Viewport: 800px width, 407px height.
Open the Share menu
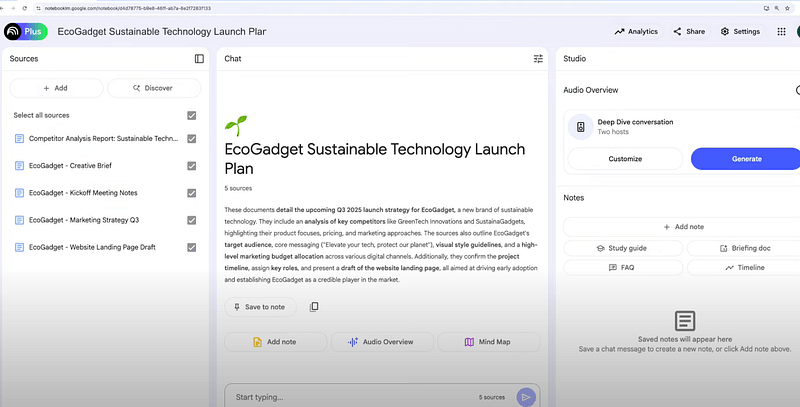pyautogui.click(x=689, y=31)
